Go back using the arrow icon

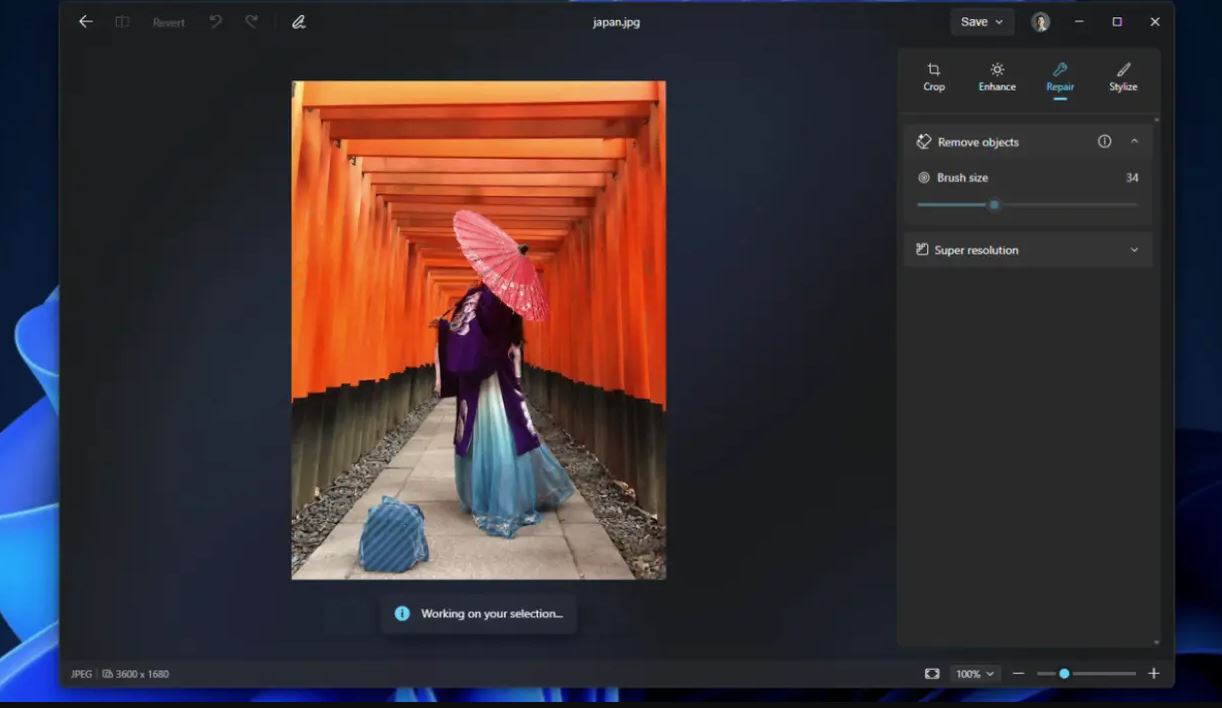pyautogui.click(x=86, y=21)
